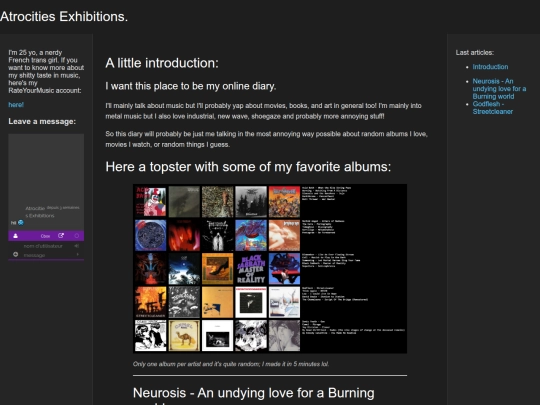
Task: Open the Introduction article link
Action: tap(490, 67)
